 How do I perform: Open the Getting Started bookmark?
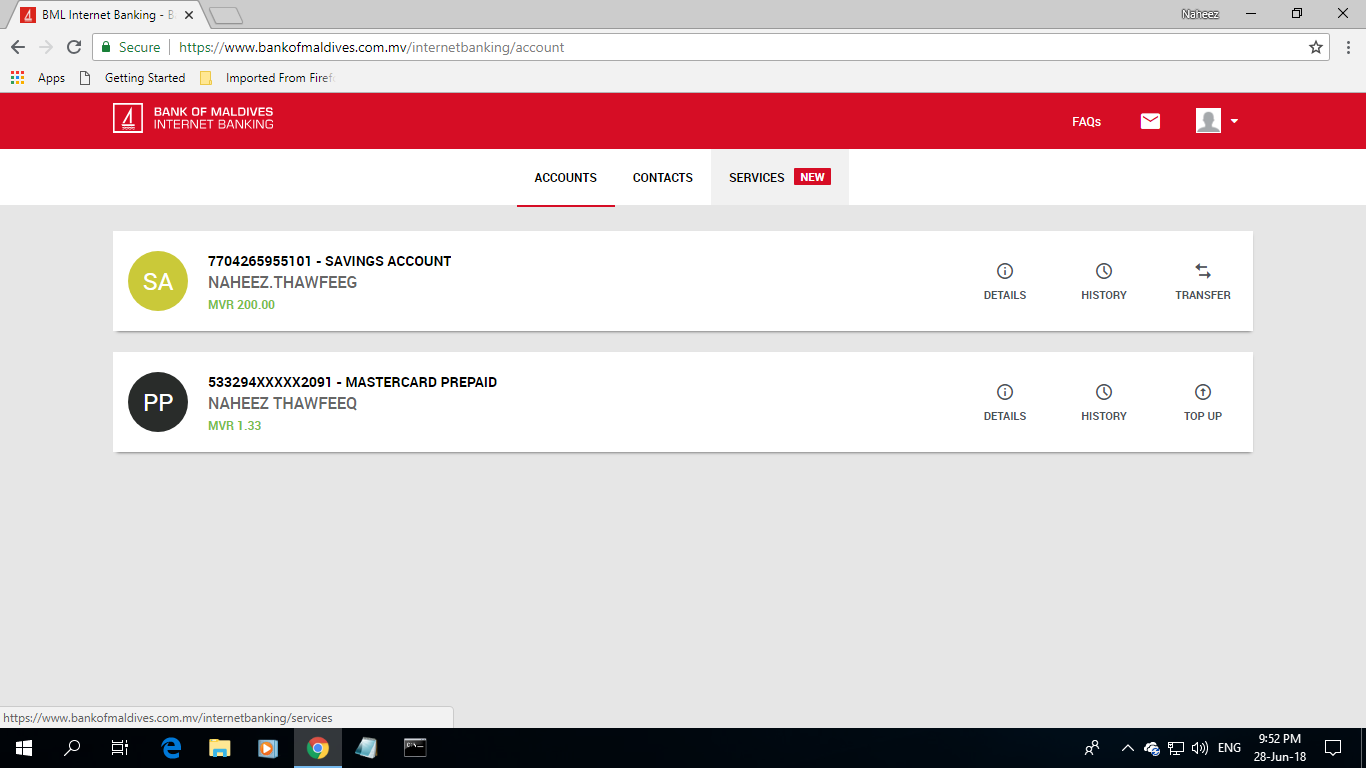click(132, 78)
